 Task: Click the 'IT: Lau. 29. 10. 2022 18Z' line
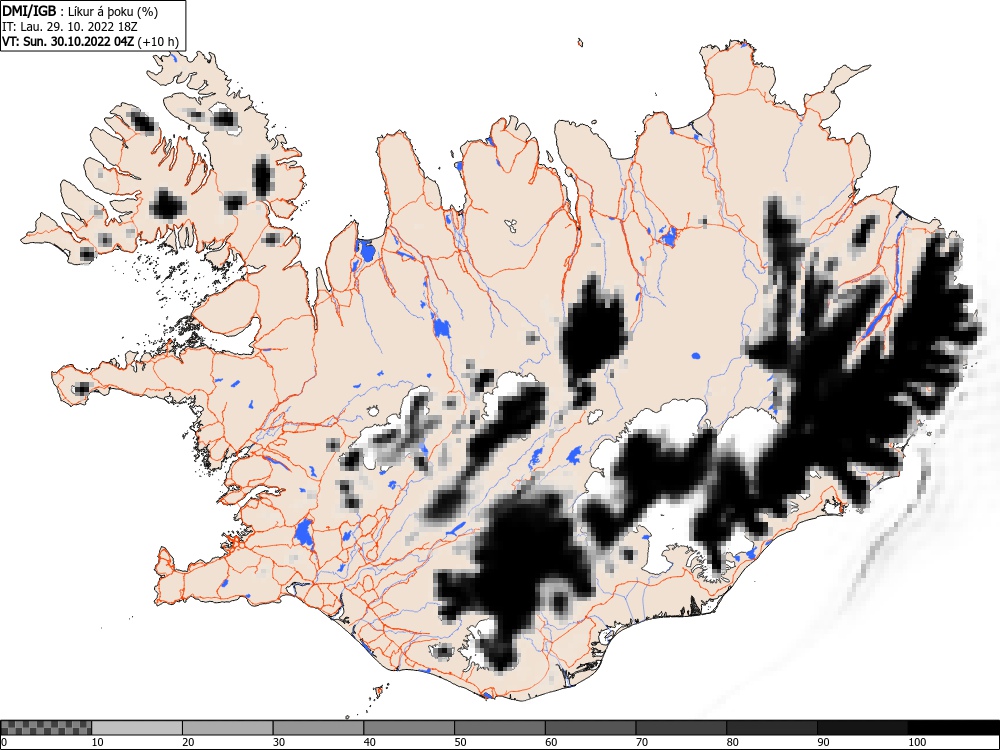(70, 27)
